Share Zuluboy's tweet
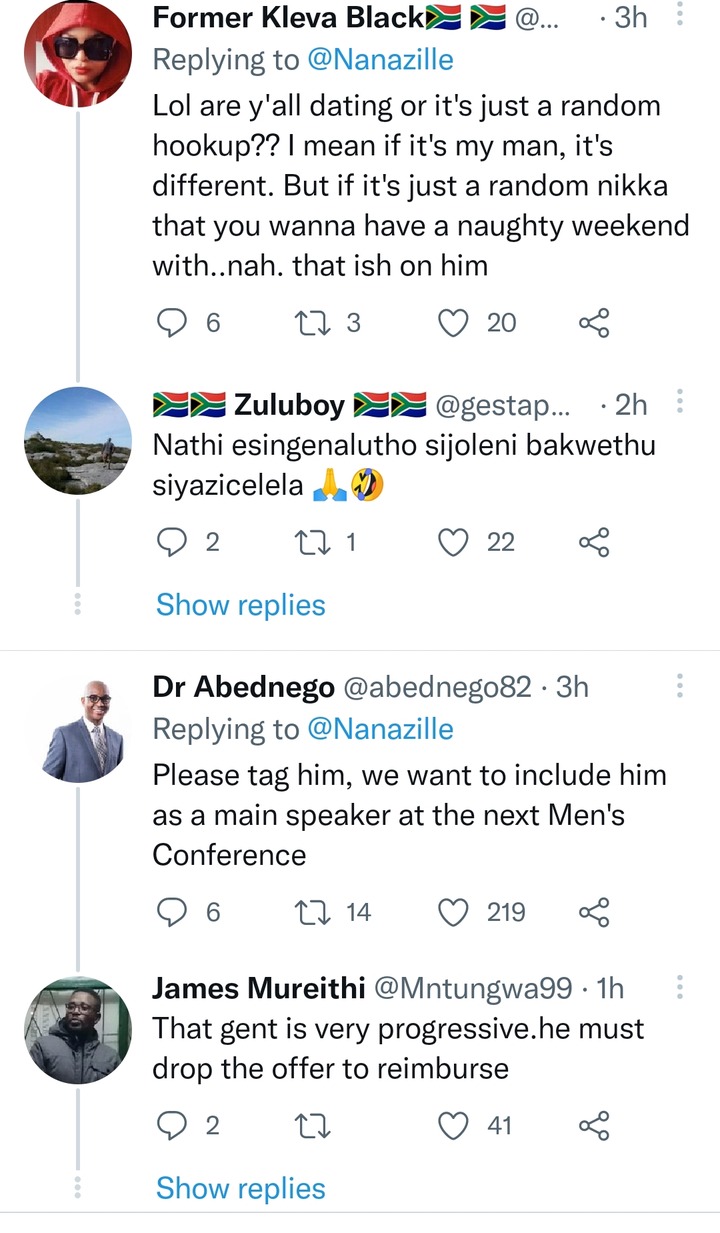 [x=594, y=542]
